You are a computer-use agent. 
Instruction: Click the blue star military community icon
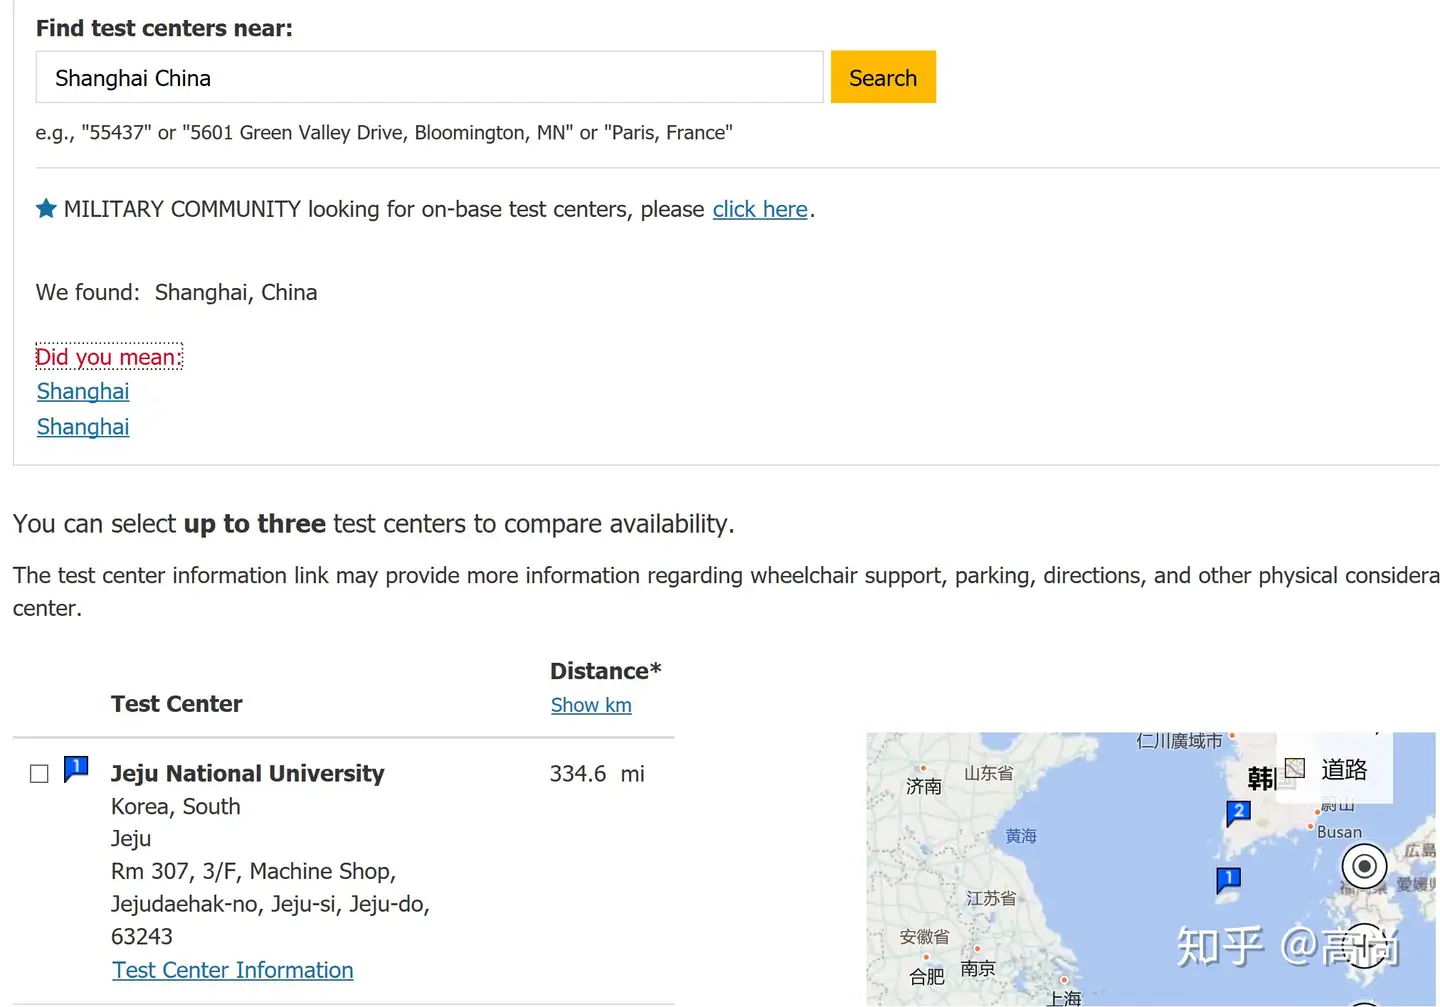46,209
